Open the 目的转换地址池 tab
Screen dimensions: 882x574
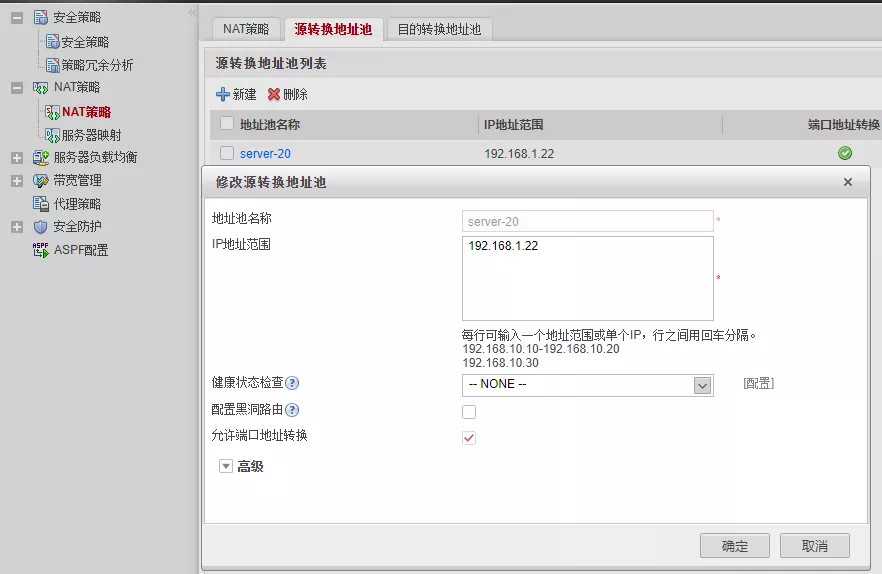(439, 29)
